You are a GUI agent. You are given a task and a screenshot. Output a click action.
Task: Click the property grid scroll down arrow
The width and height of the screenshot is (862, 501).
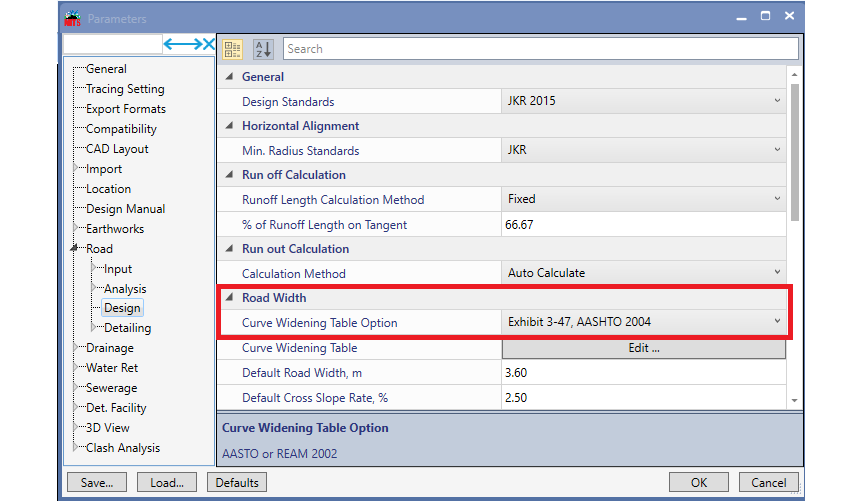coord(794,400)
